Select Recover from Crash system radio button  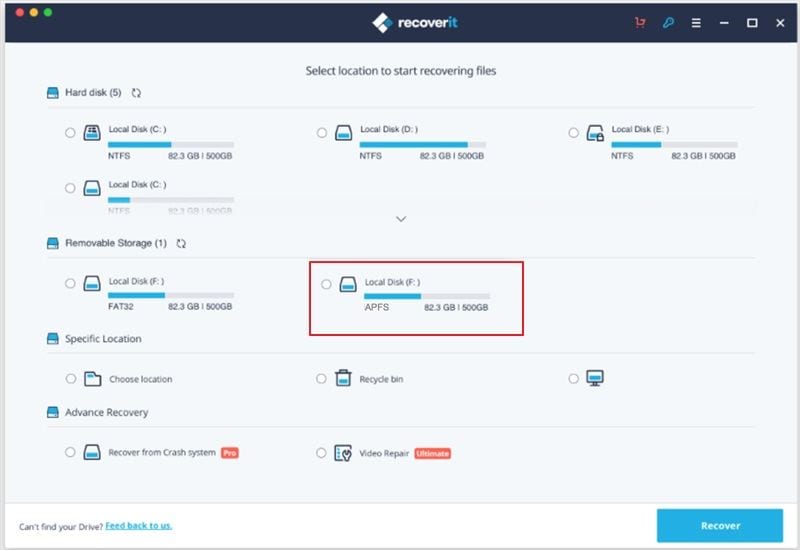click(x=70, y=452)
